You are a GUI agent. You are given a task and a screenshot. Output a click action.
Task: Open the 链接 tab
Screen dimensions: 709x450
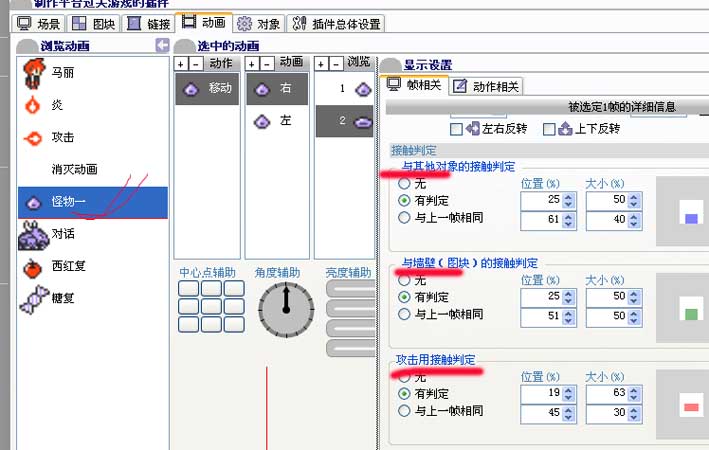pyautogui.click(x=148, y=24)
